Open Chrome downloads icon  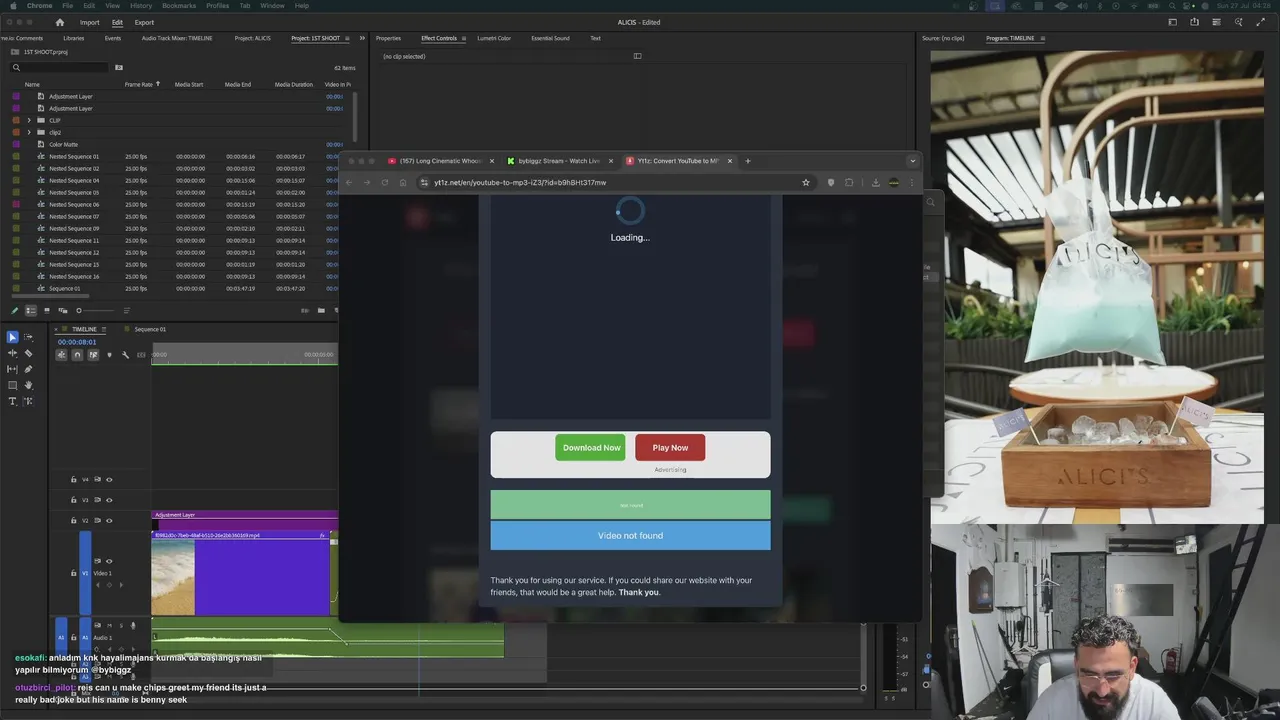[x=875, y=182]
